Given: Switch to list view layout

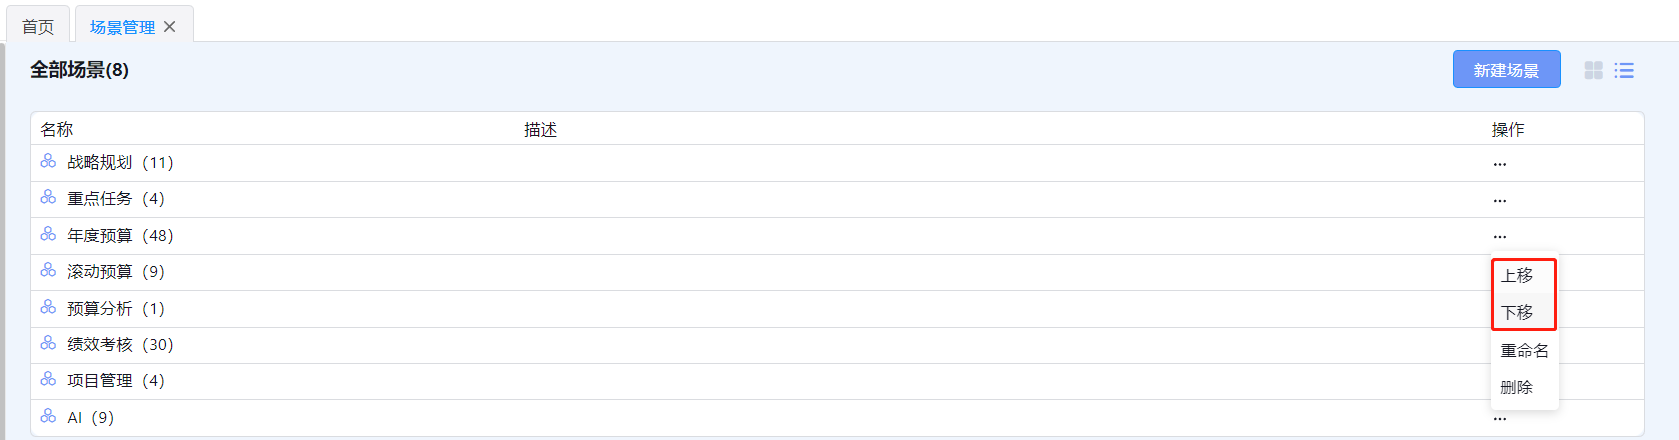Looking at the screenshot, I should tap(1624, 70).
